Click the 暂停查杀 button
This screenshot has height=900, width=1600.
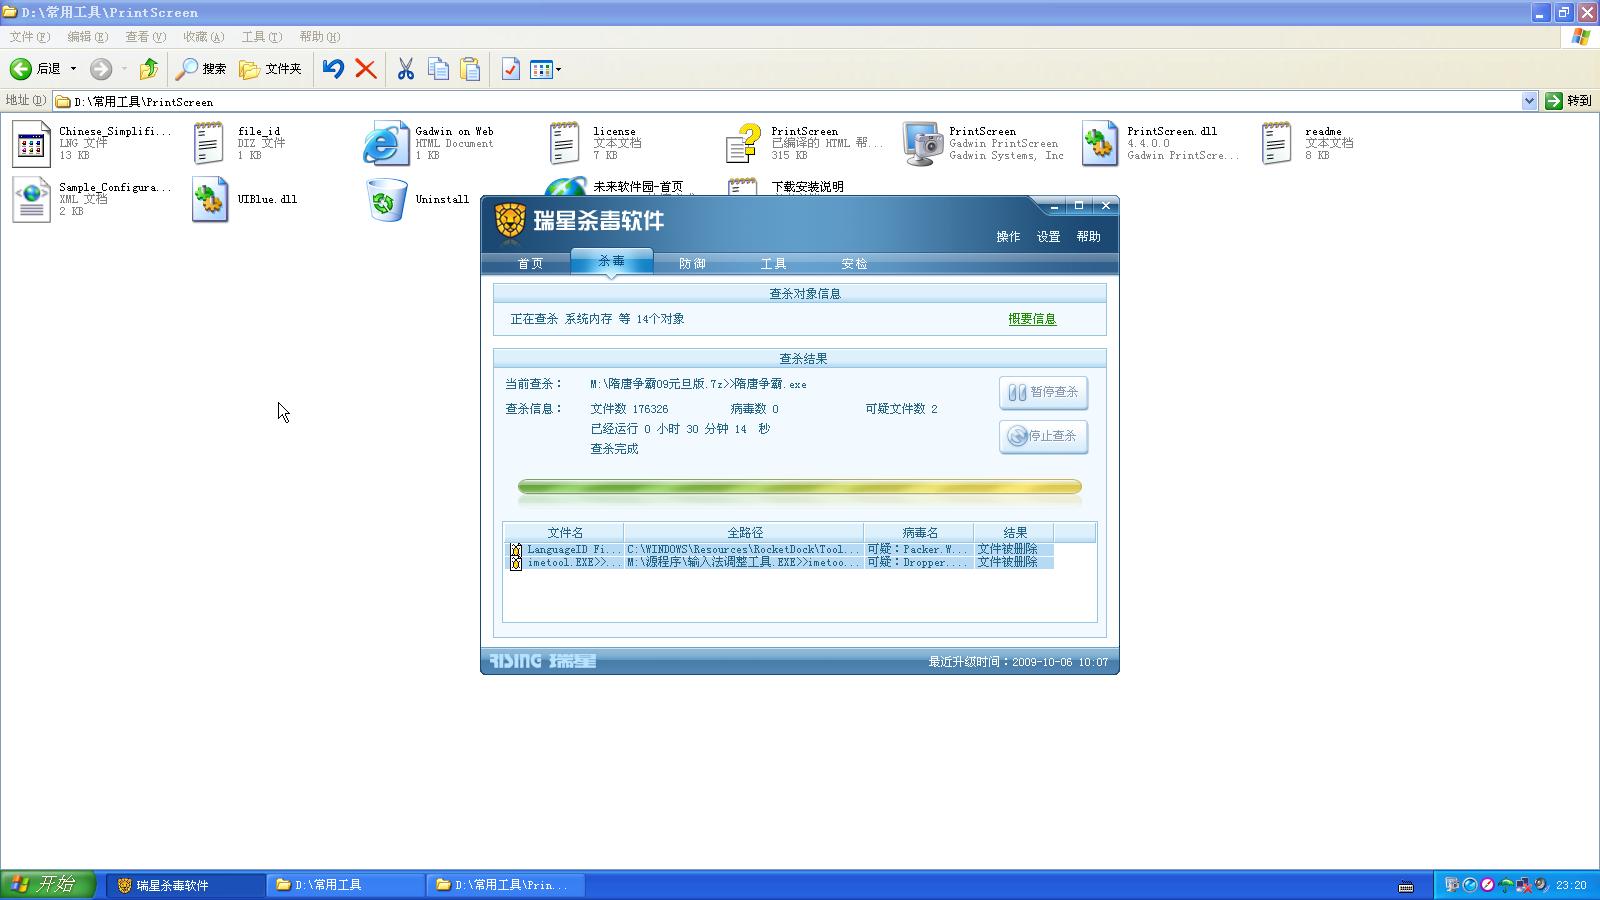tap(1043, 392)
